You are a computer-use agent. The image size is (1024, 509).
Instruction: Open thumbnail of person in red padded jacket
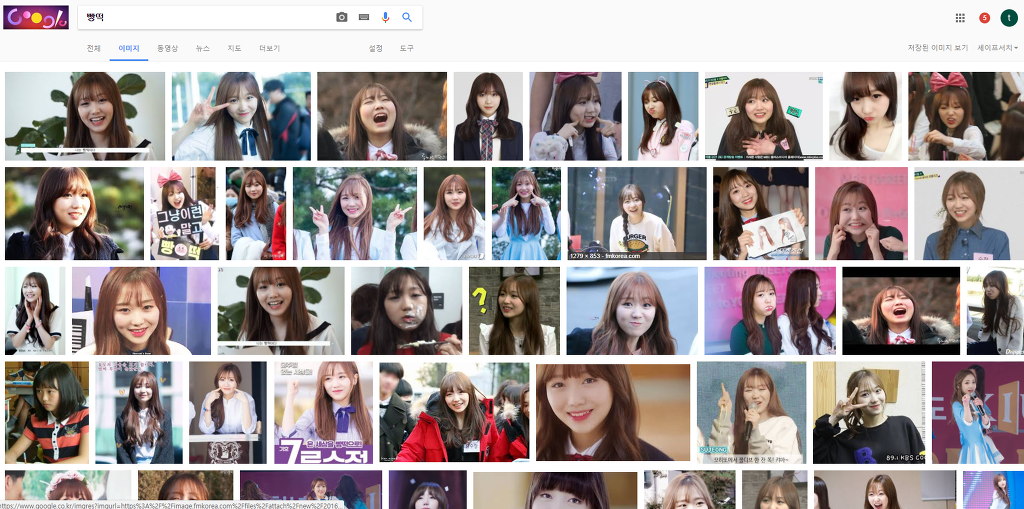[x=455, y=412]
